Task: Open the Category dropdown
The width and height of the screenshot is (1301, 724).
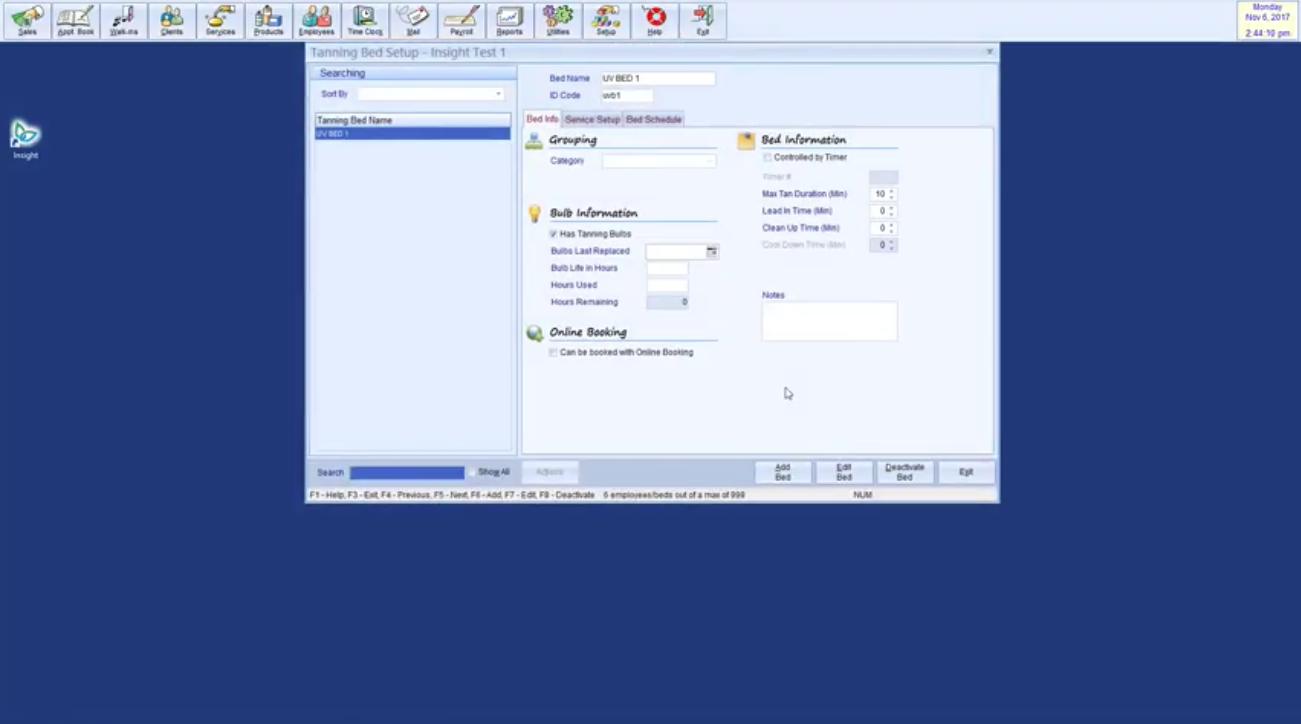Action: (710, 161)
